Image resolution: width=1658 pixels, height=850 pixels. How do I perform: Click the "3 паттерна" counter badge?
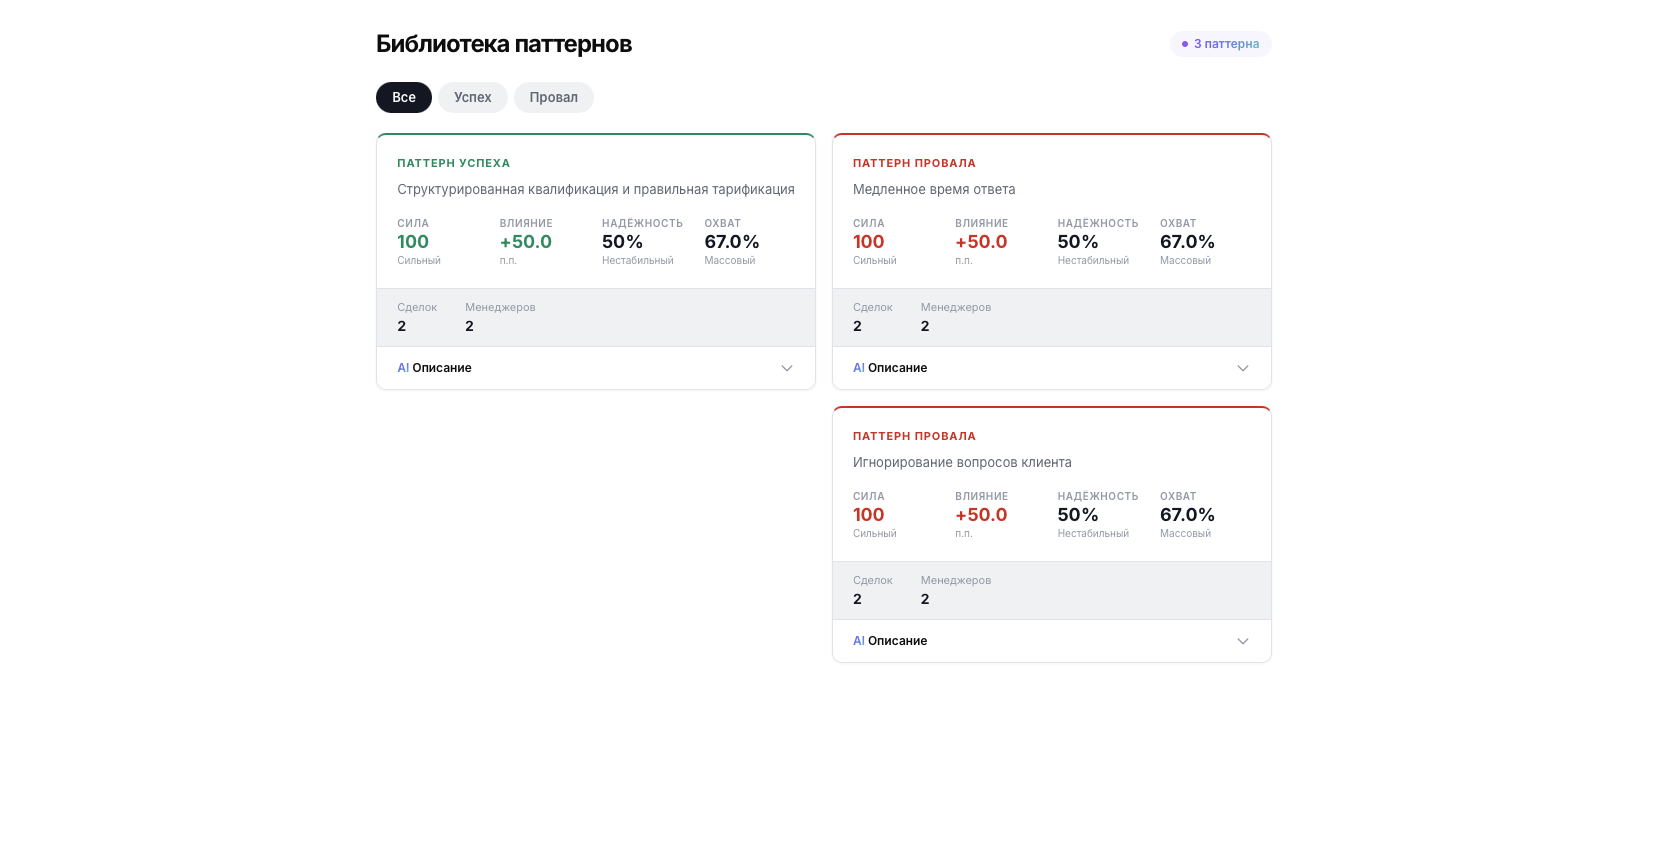[x=1220, y=44]
